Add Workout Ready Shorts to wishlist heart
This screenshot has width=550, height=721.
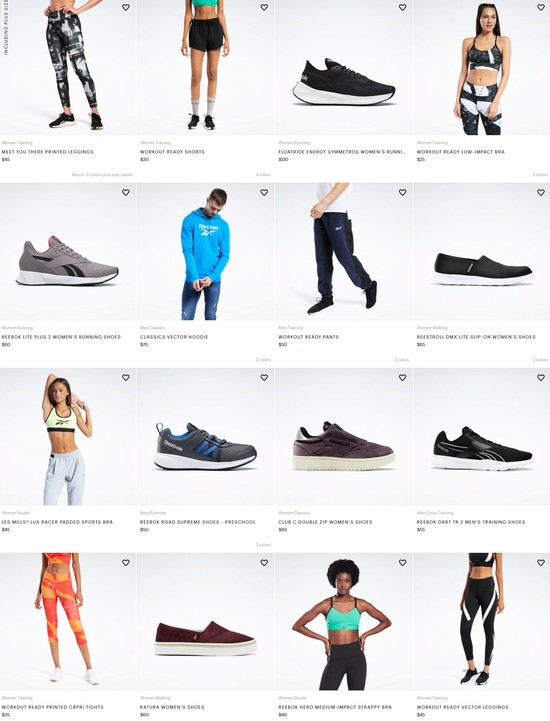(x=264, y=7)
